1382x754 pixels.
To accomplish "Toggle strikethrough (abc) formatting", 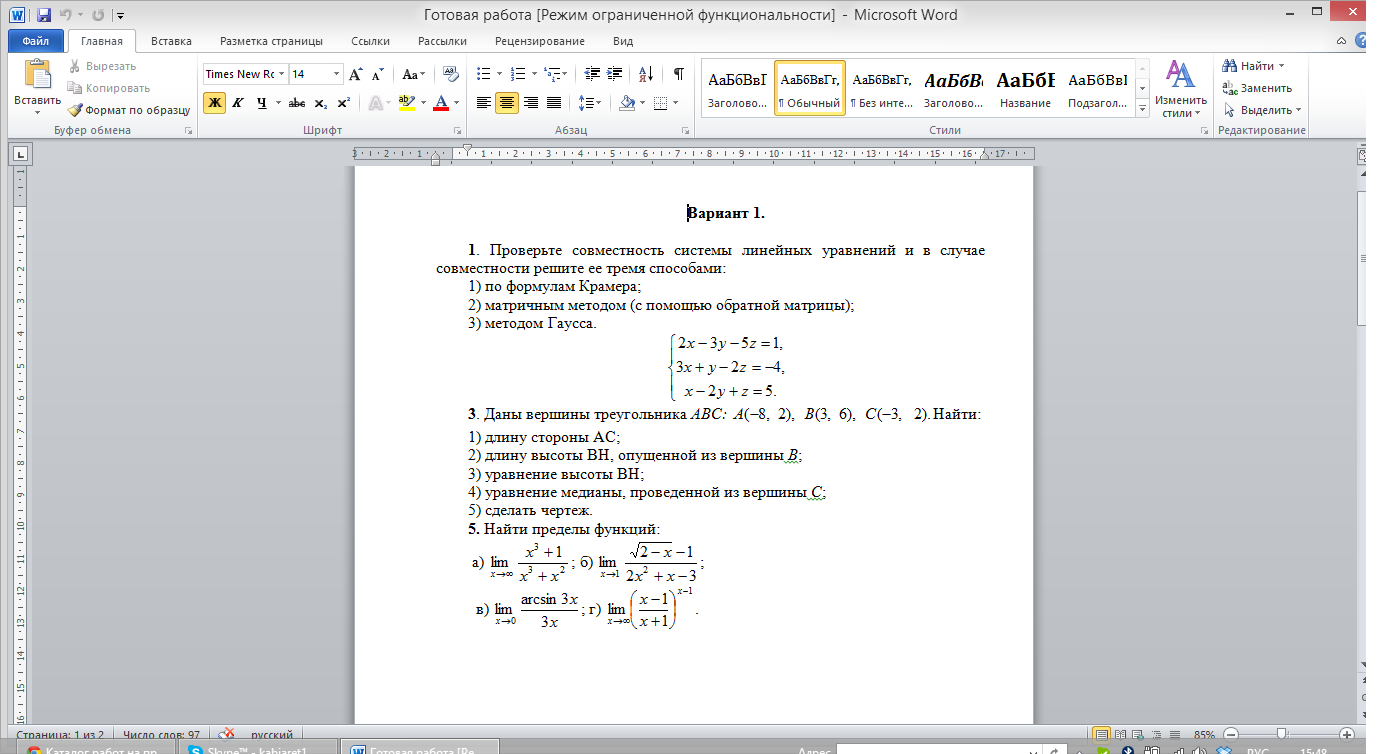I will point(297,102).
